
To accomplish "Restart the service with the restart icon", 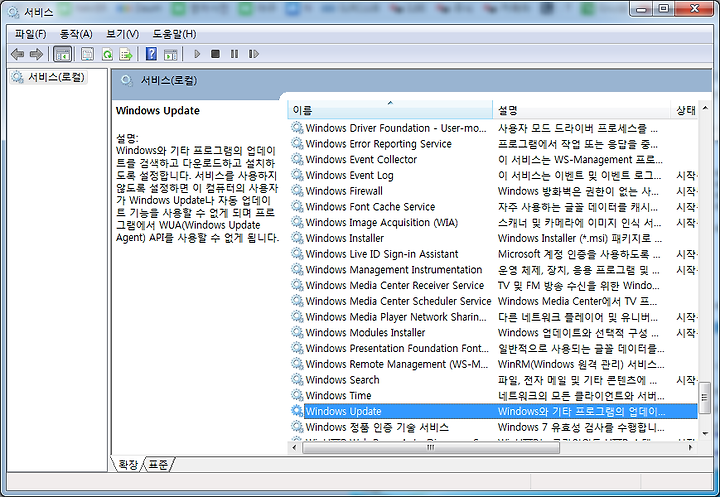I will click(253, 54).
